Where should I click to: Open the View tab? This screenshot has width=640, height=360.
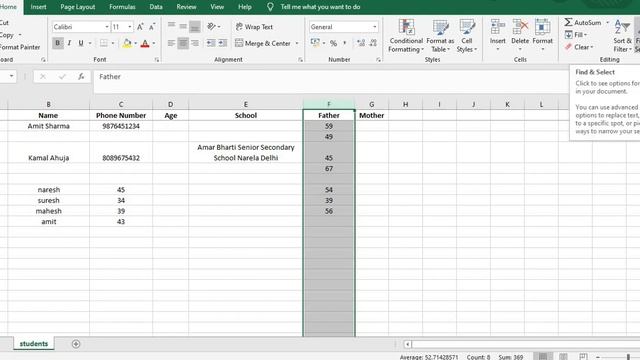coord(217,7)
